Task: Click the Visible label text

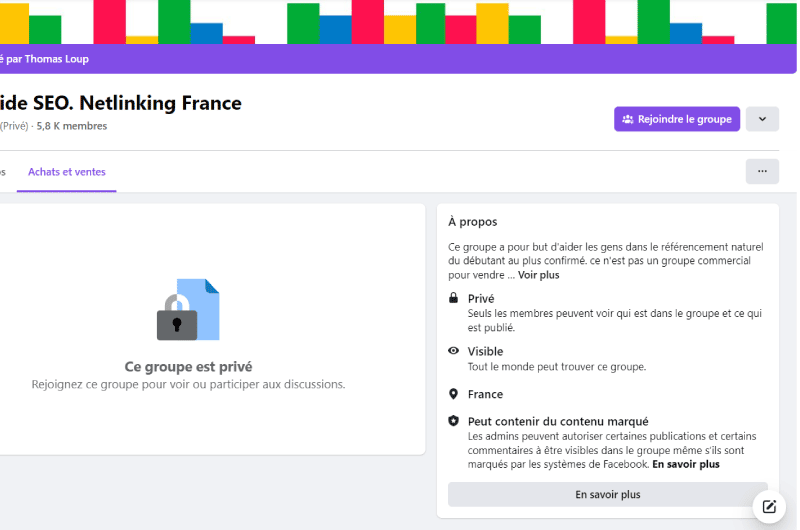Action: (485, 351)
